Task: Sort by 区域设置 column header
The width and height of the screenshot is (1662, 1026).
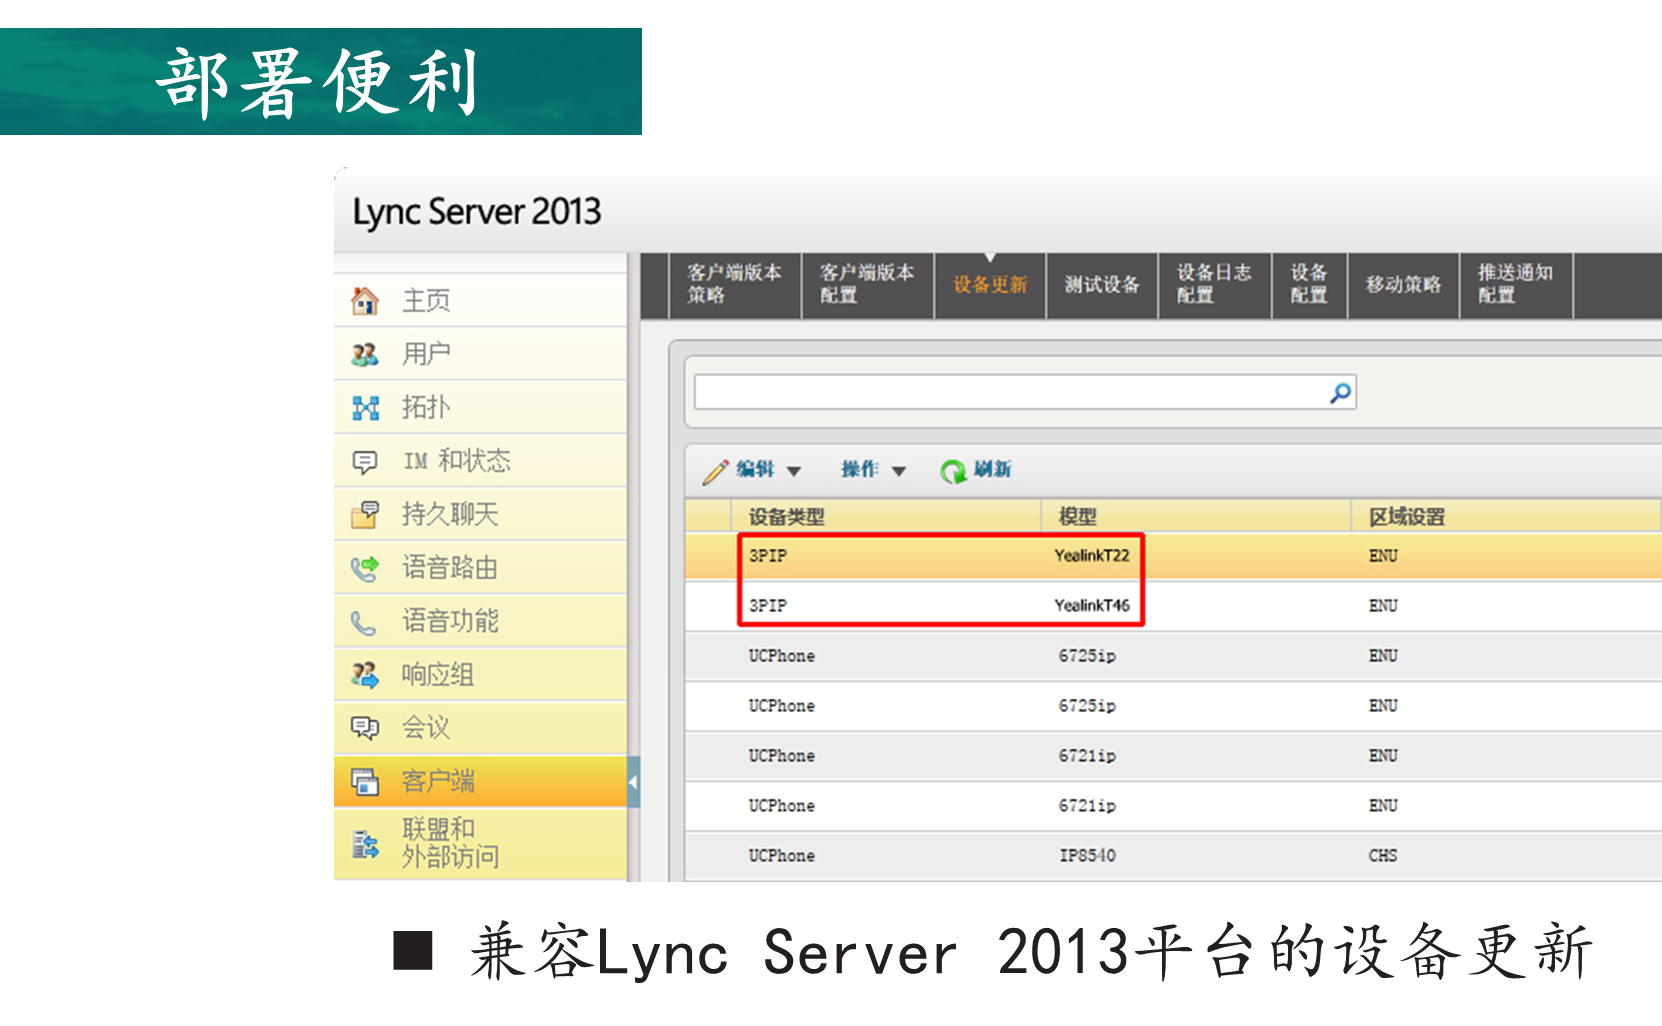Action: tap(1407, 517)
